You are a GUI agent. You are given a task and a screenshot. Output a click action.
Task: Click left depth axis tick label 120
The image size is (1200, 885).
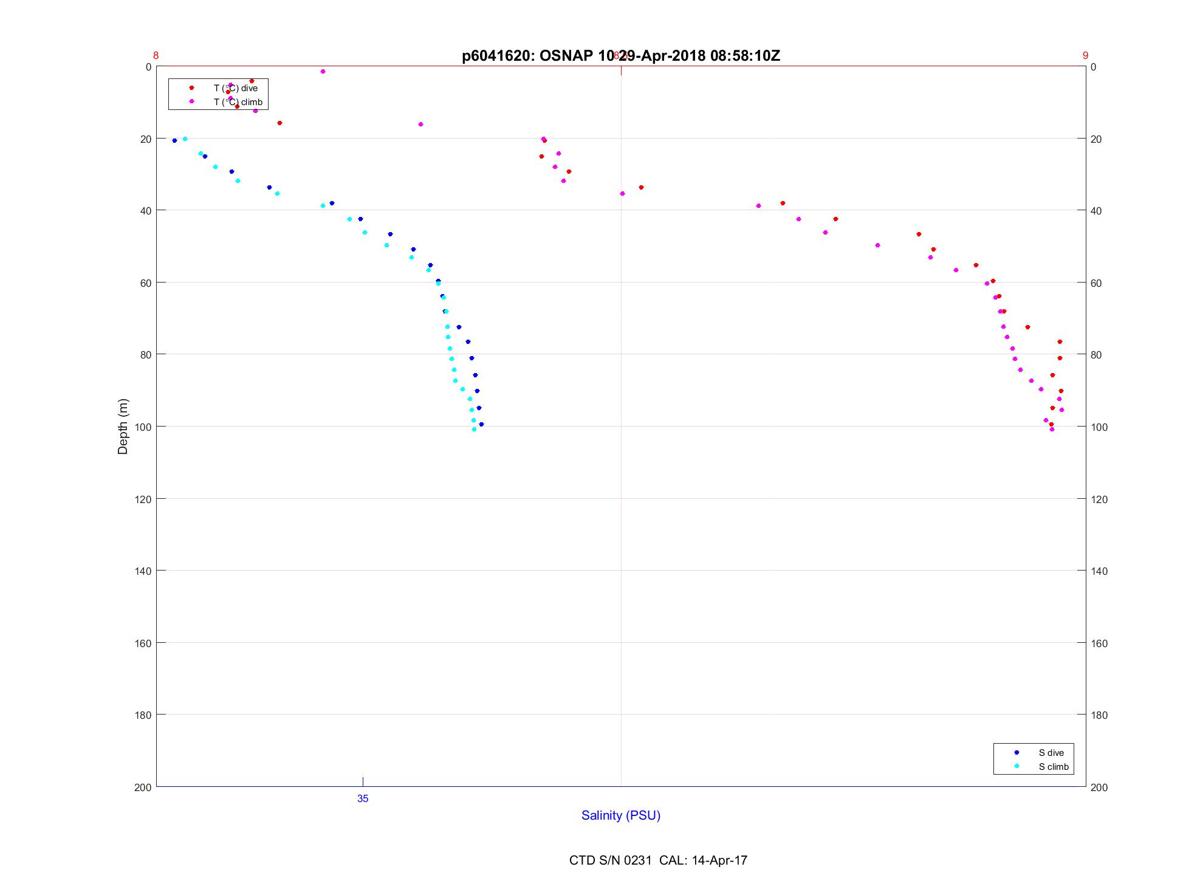point(141,499)
